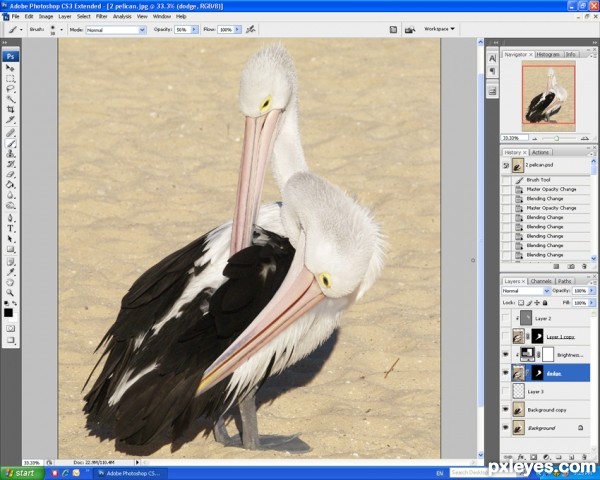Show Layer 3 visibility

click(x=506, y=392)
